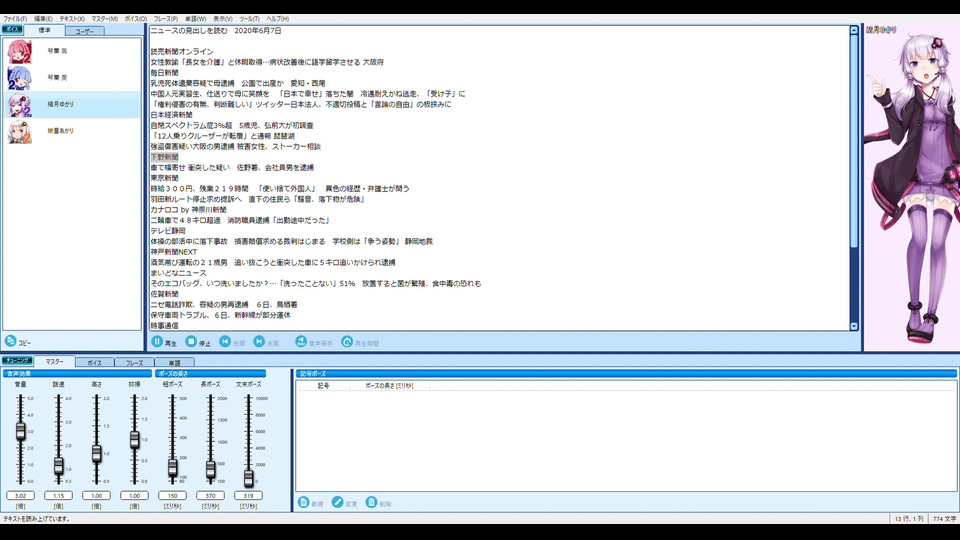Click the 抑揚 intonation slider handle

(x=134, y=440)
